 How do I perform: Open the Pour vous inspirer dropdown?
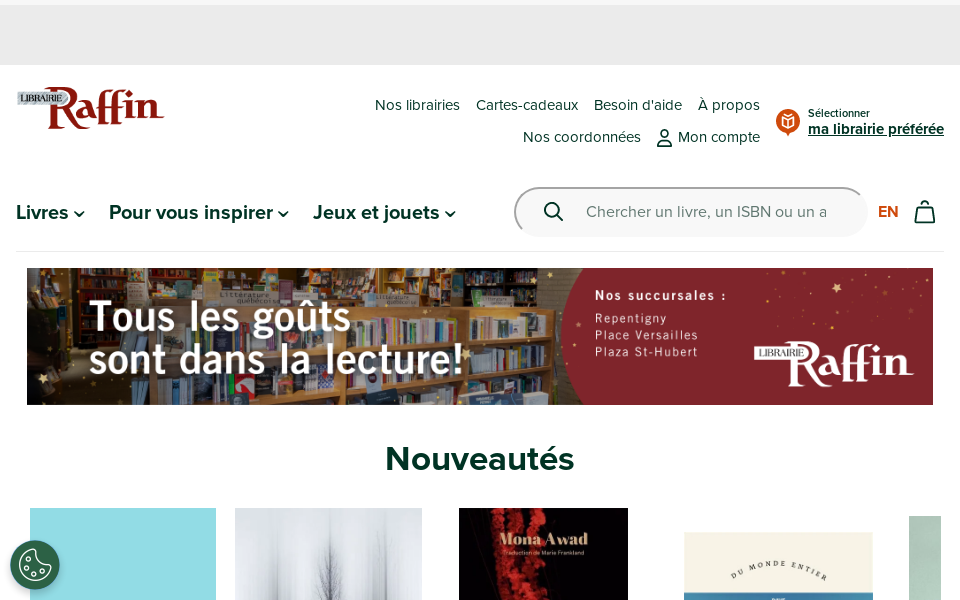pos(197,212)
